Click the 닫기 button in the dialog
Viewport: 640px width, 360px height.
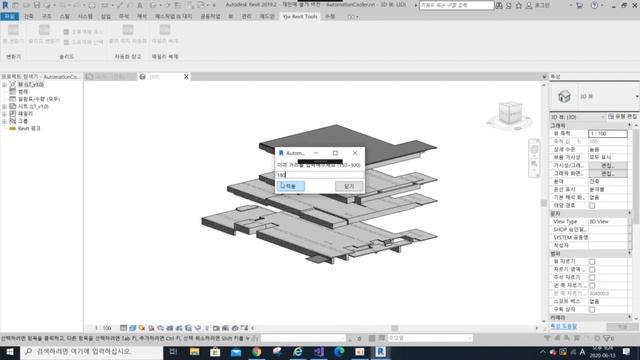(x=349, y=187)
